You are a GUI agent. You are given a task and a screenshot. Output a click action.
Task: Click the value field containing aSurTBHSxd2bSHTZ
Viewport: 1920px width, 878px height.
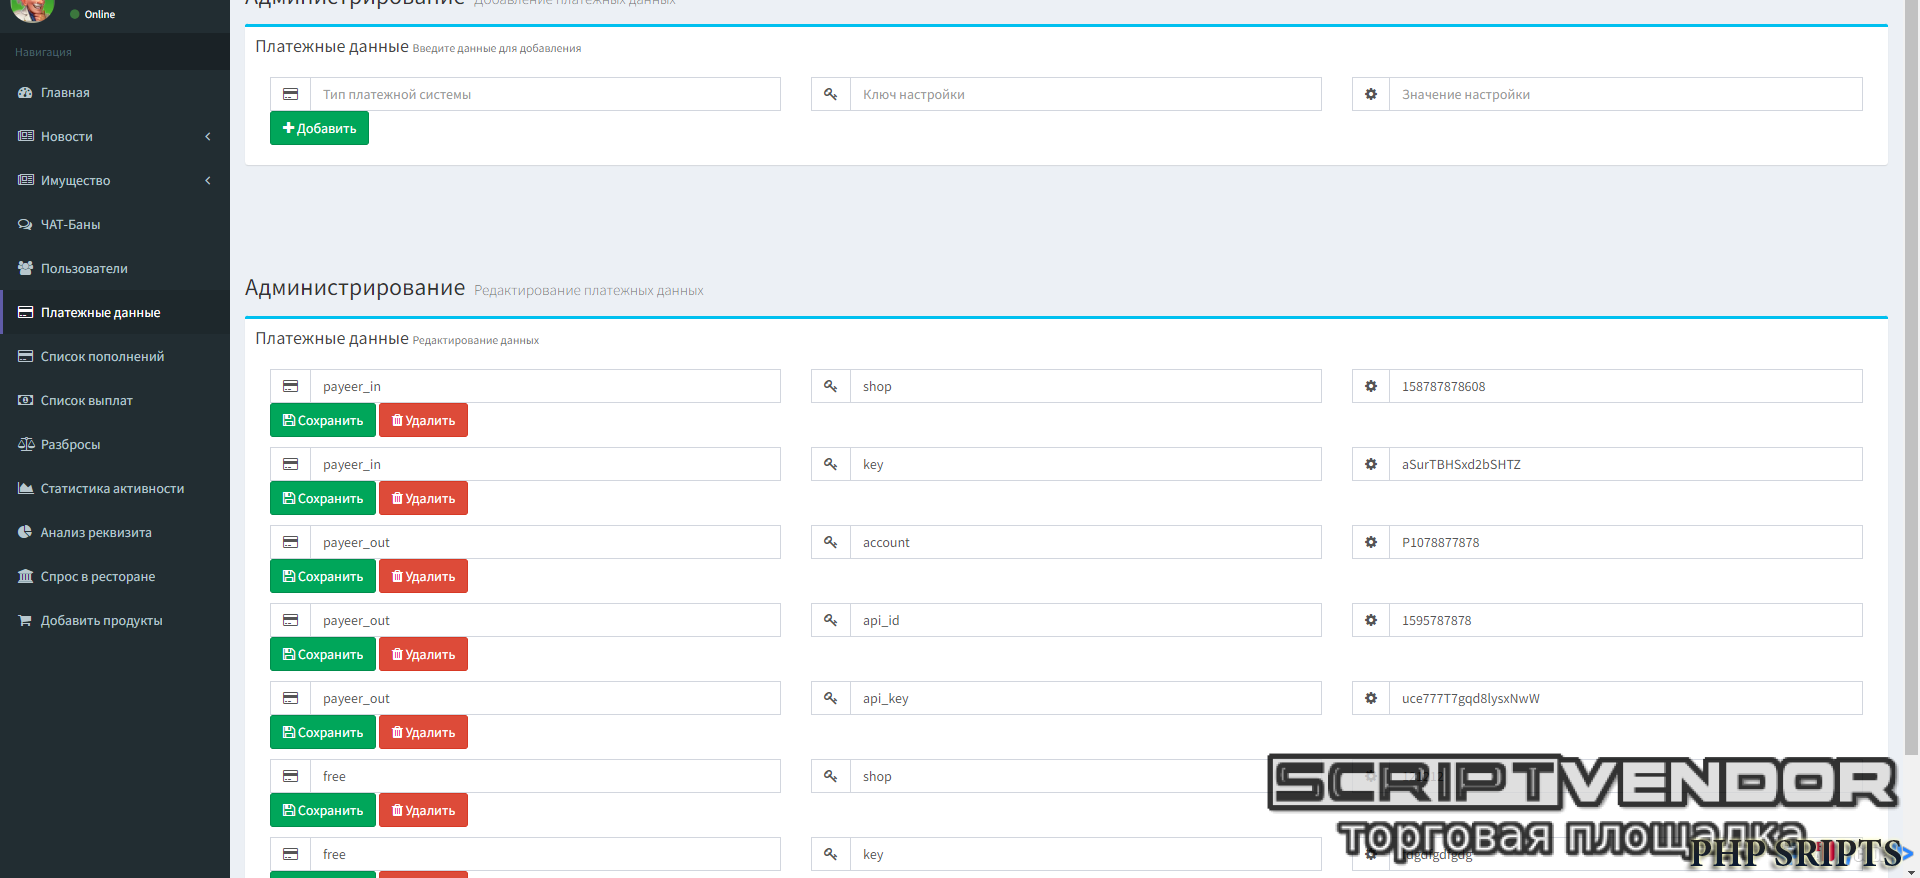[1625, 465]
